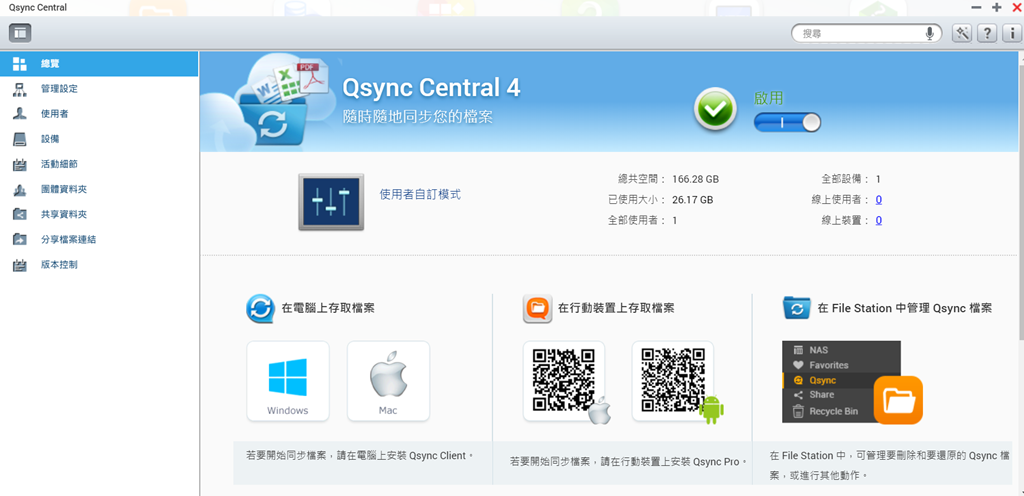
Task: Open the info icon in the toolbar
Action: [x=1012, y=34]
